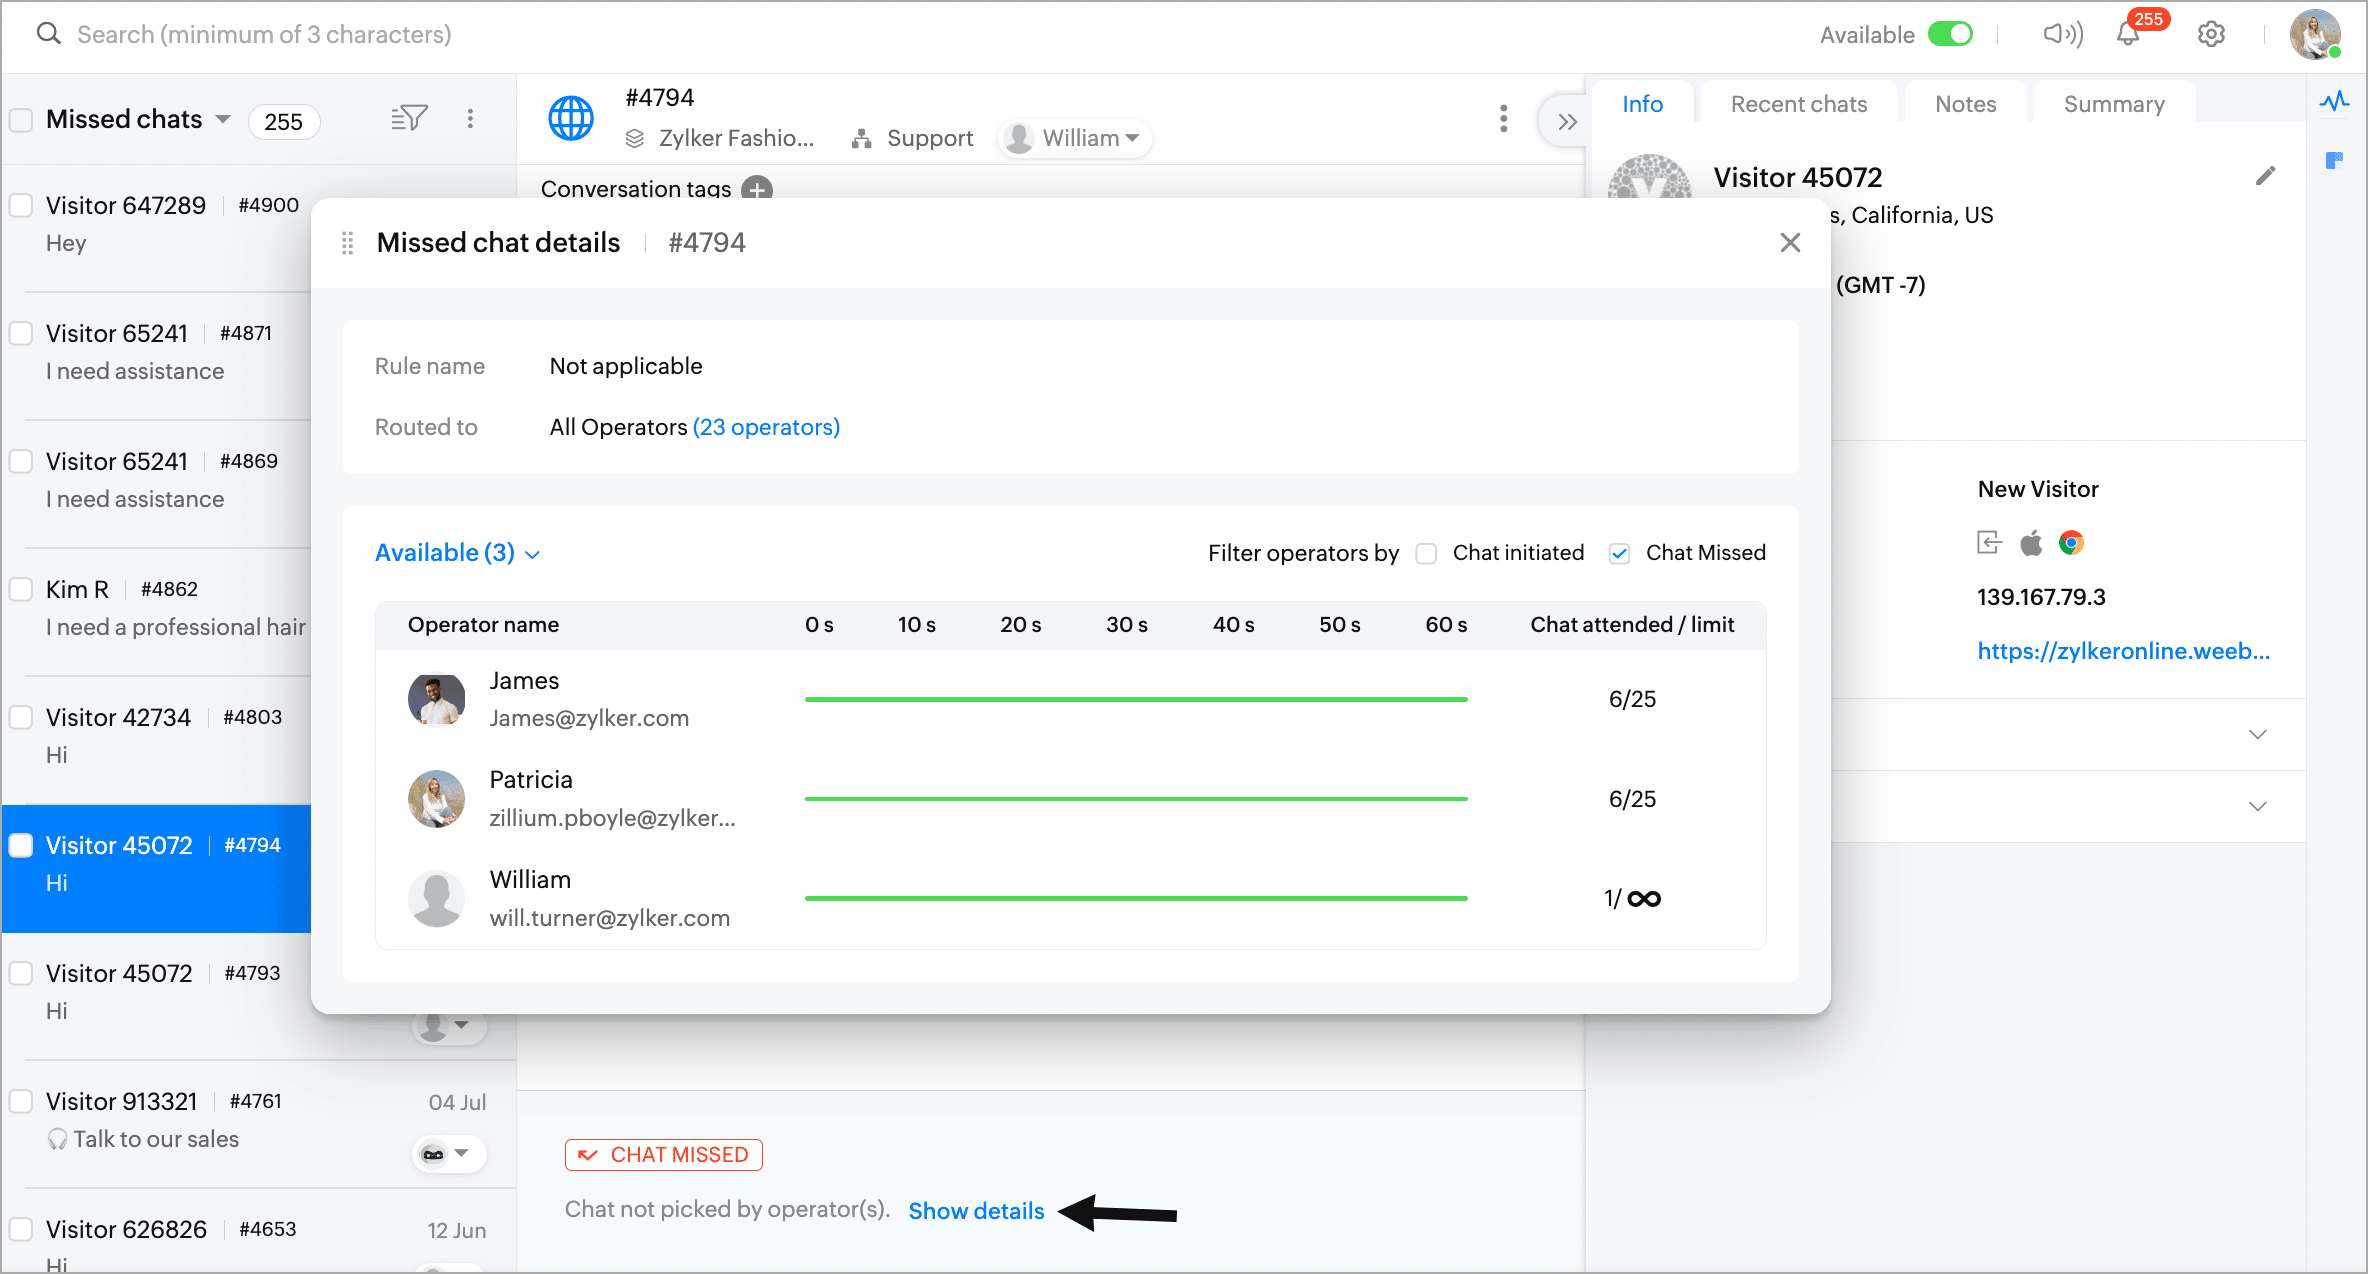Open the Summary tab
This screenshot has height=1274, width=2368.
(x=2113, y=104)
